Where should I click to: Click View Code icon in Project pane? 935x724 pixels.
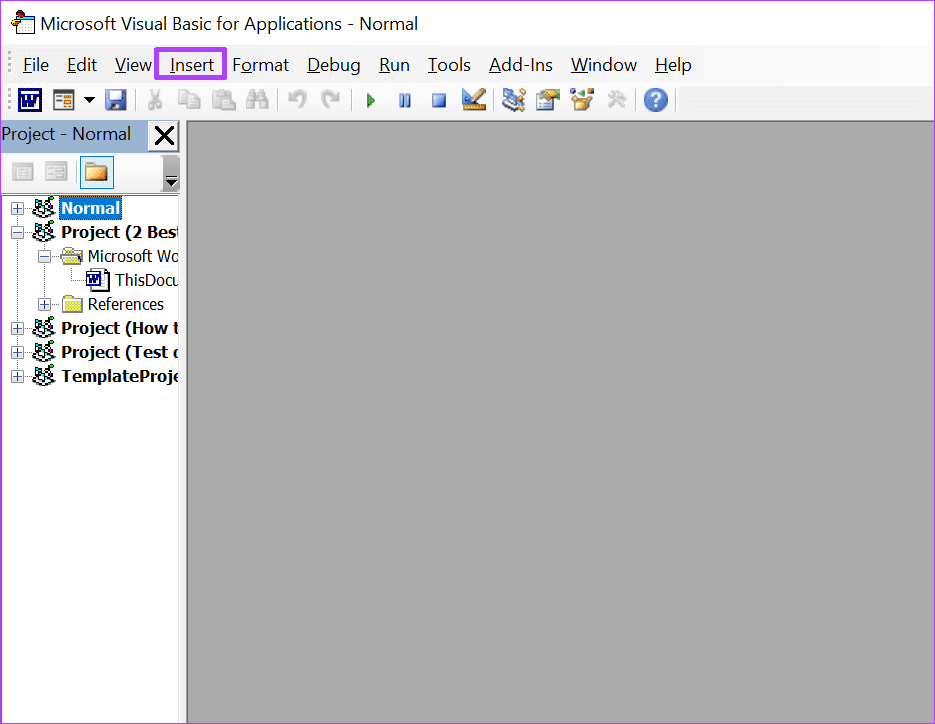23,172
